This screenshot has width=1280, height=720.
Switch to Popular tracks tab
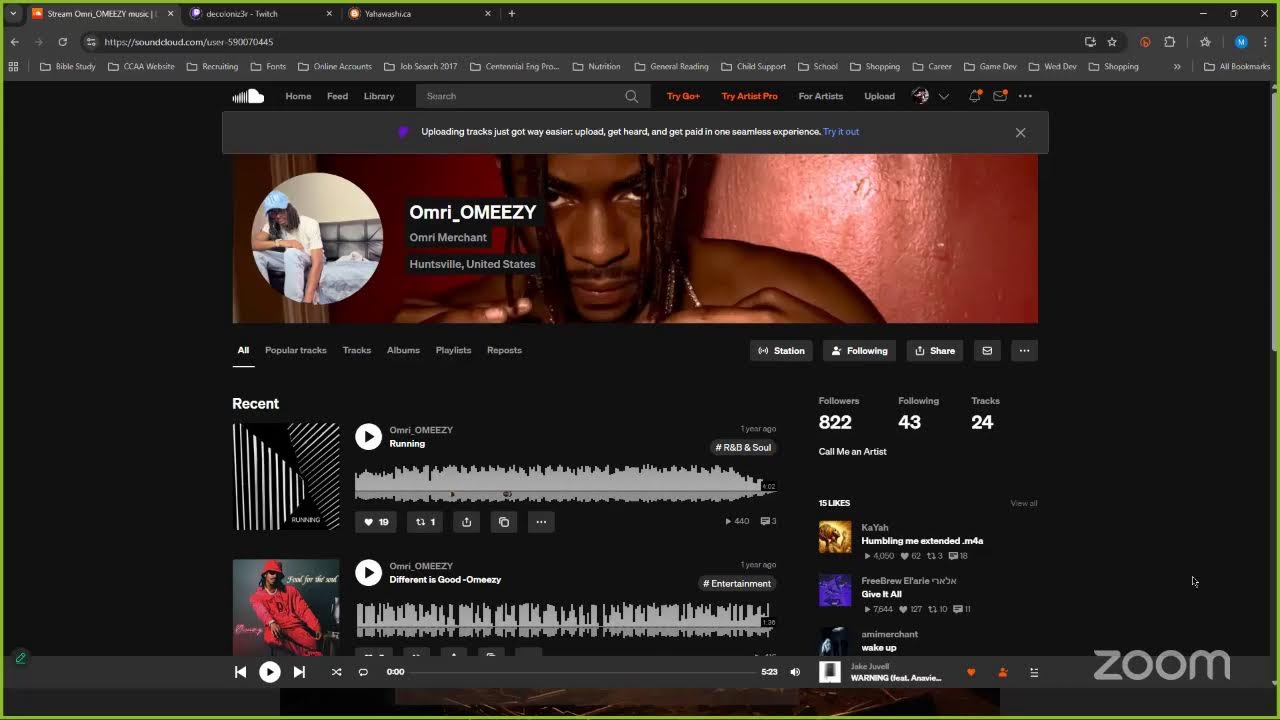[x=296, y=350]
